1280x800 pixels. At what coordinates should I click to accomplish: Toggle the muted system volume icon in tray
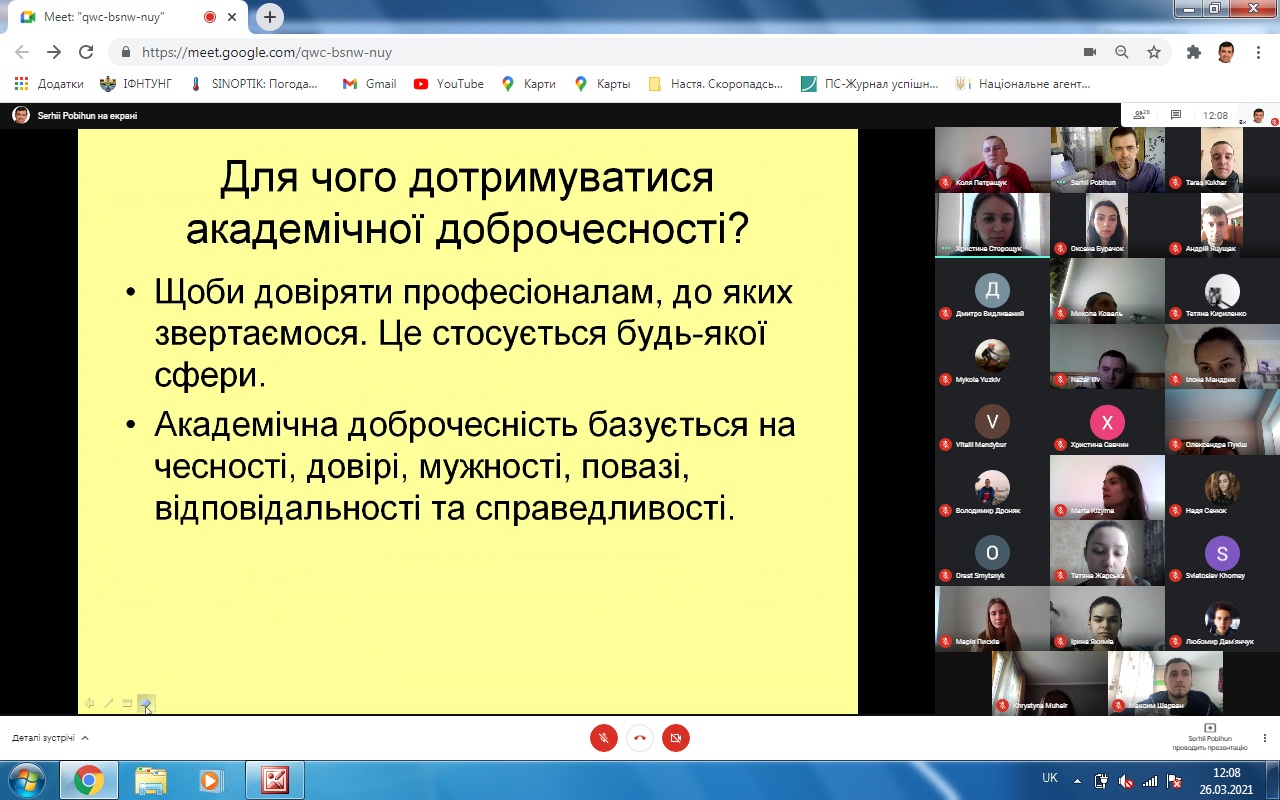pos(1126,780)
